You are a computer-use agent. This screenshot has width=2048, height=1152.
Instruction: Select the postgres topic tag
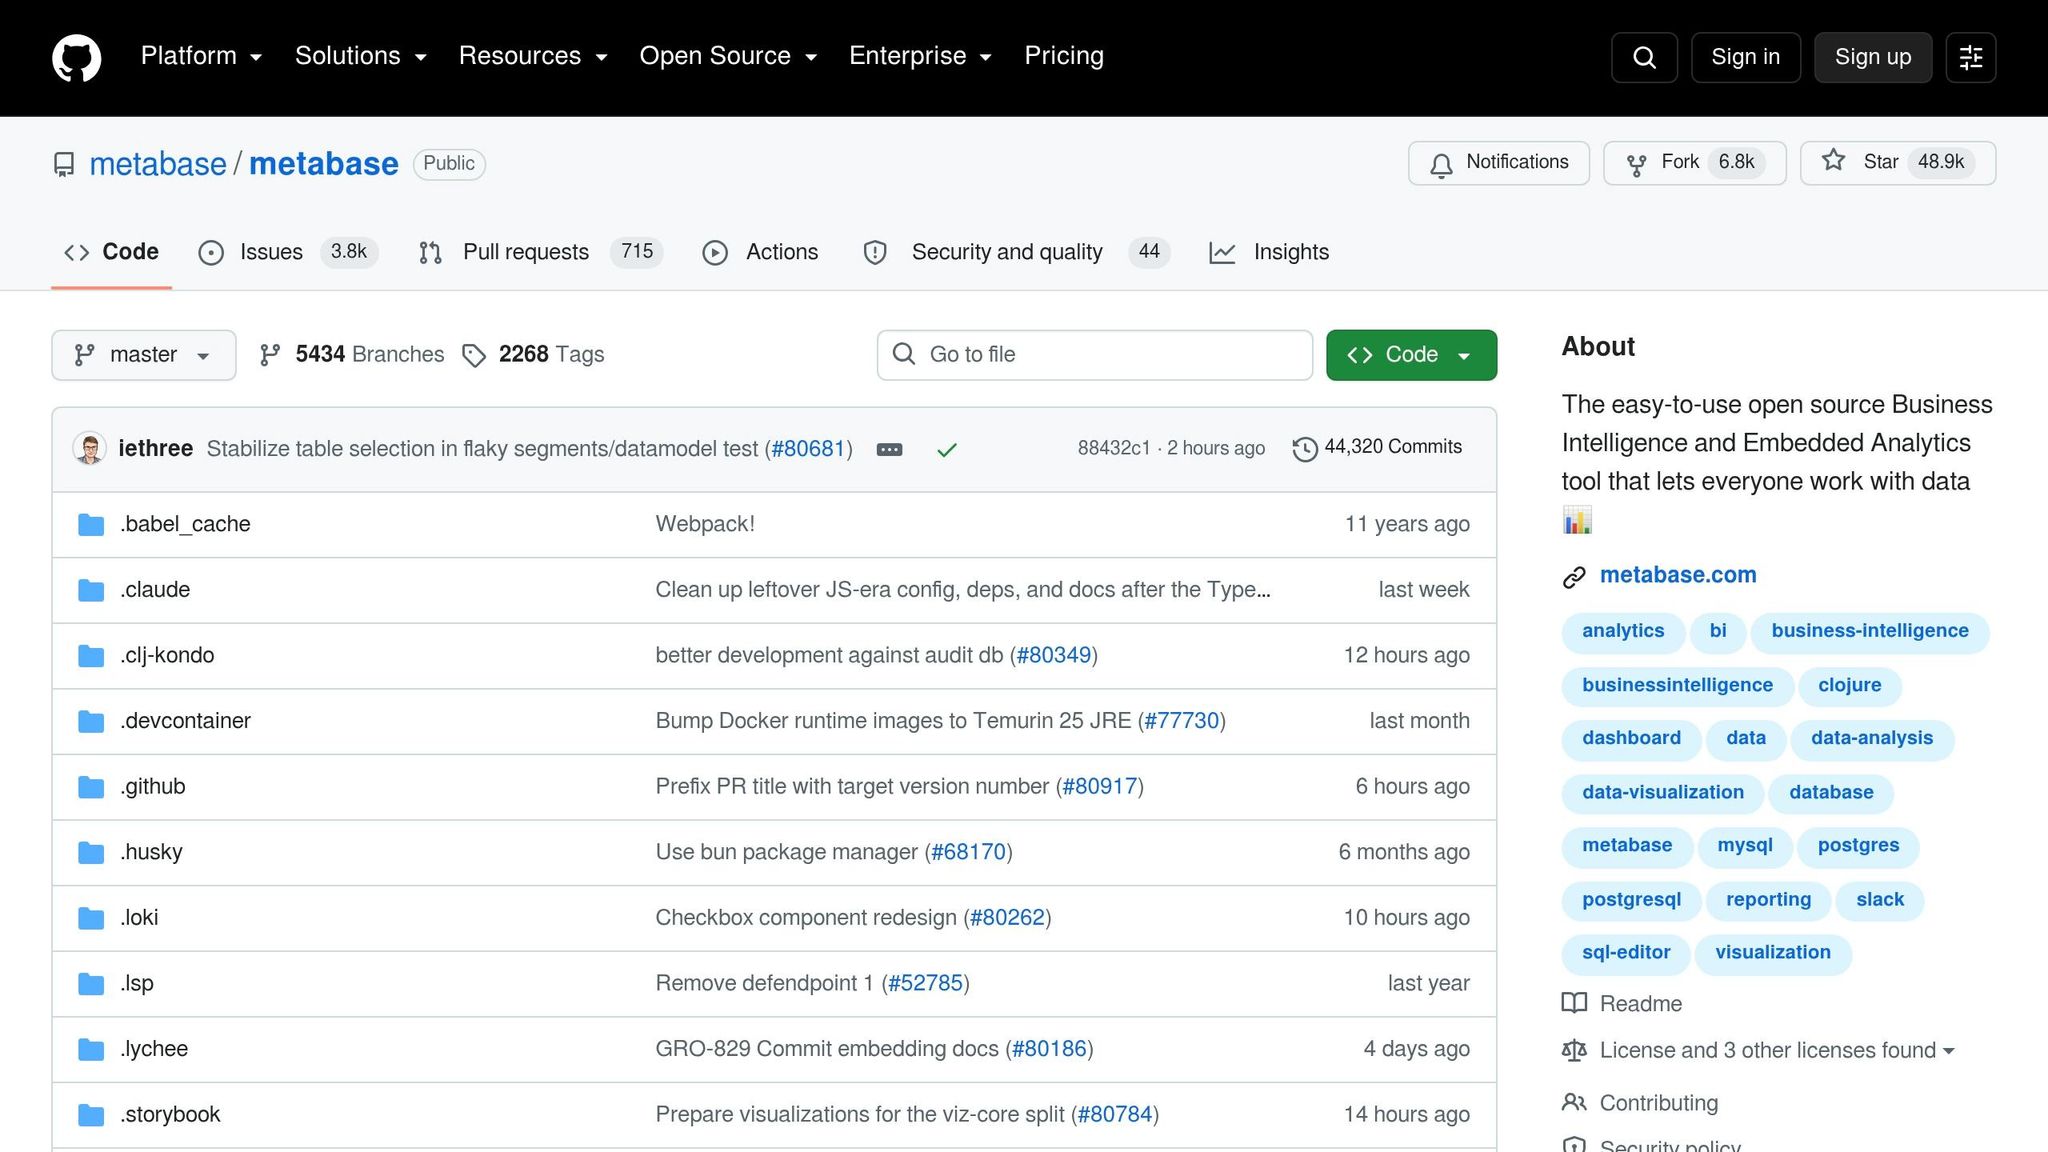click(x=1858, y=846)
